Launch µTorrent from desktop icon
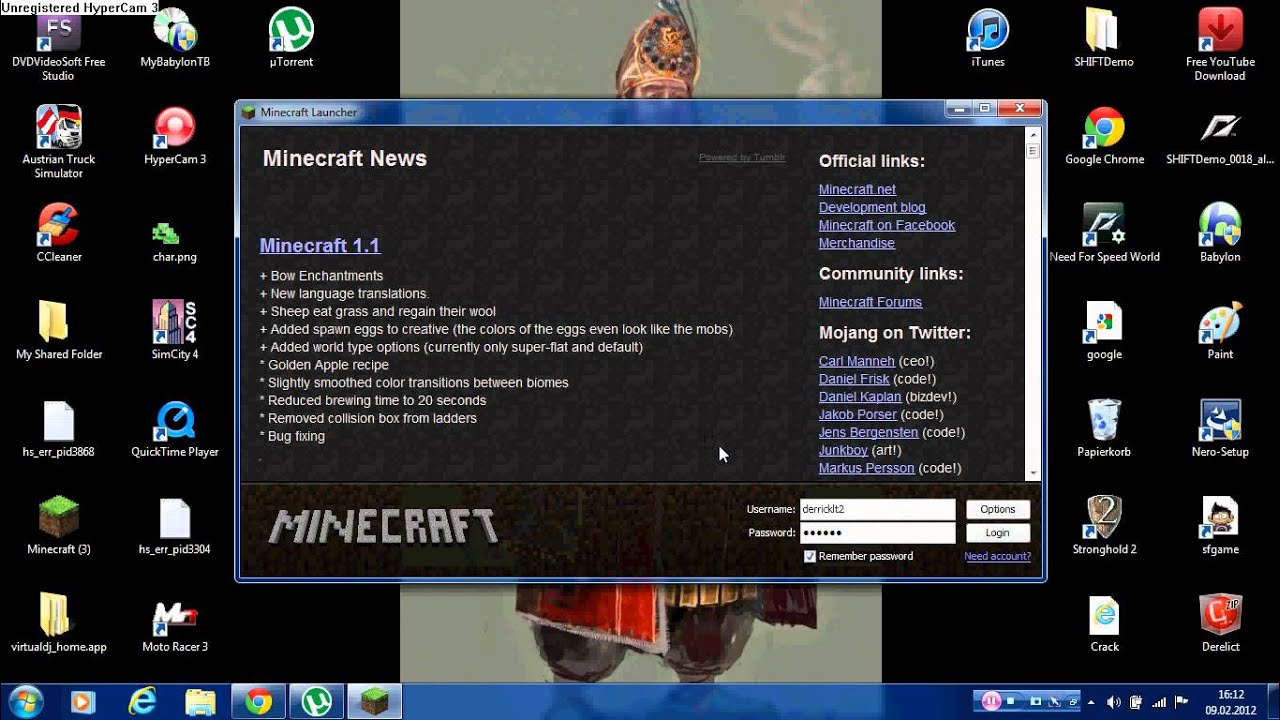The height and width of the screenshot is (720, 1280). pyautogui.click(x=291, y=40)
